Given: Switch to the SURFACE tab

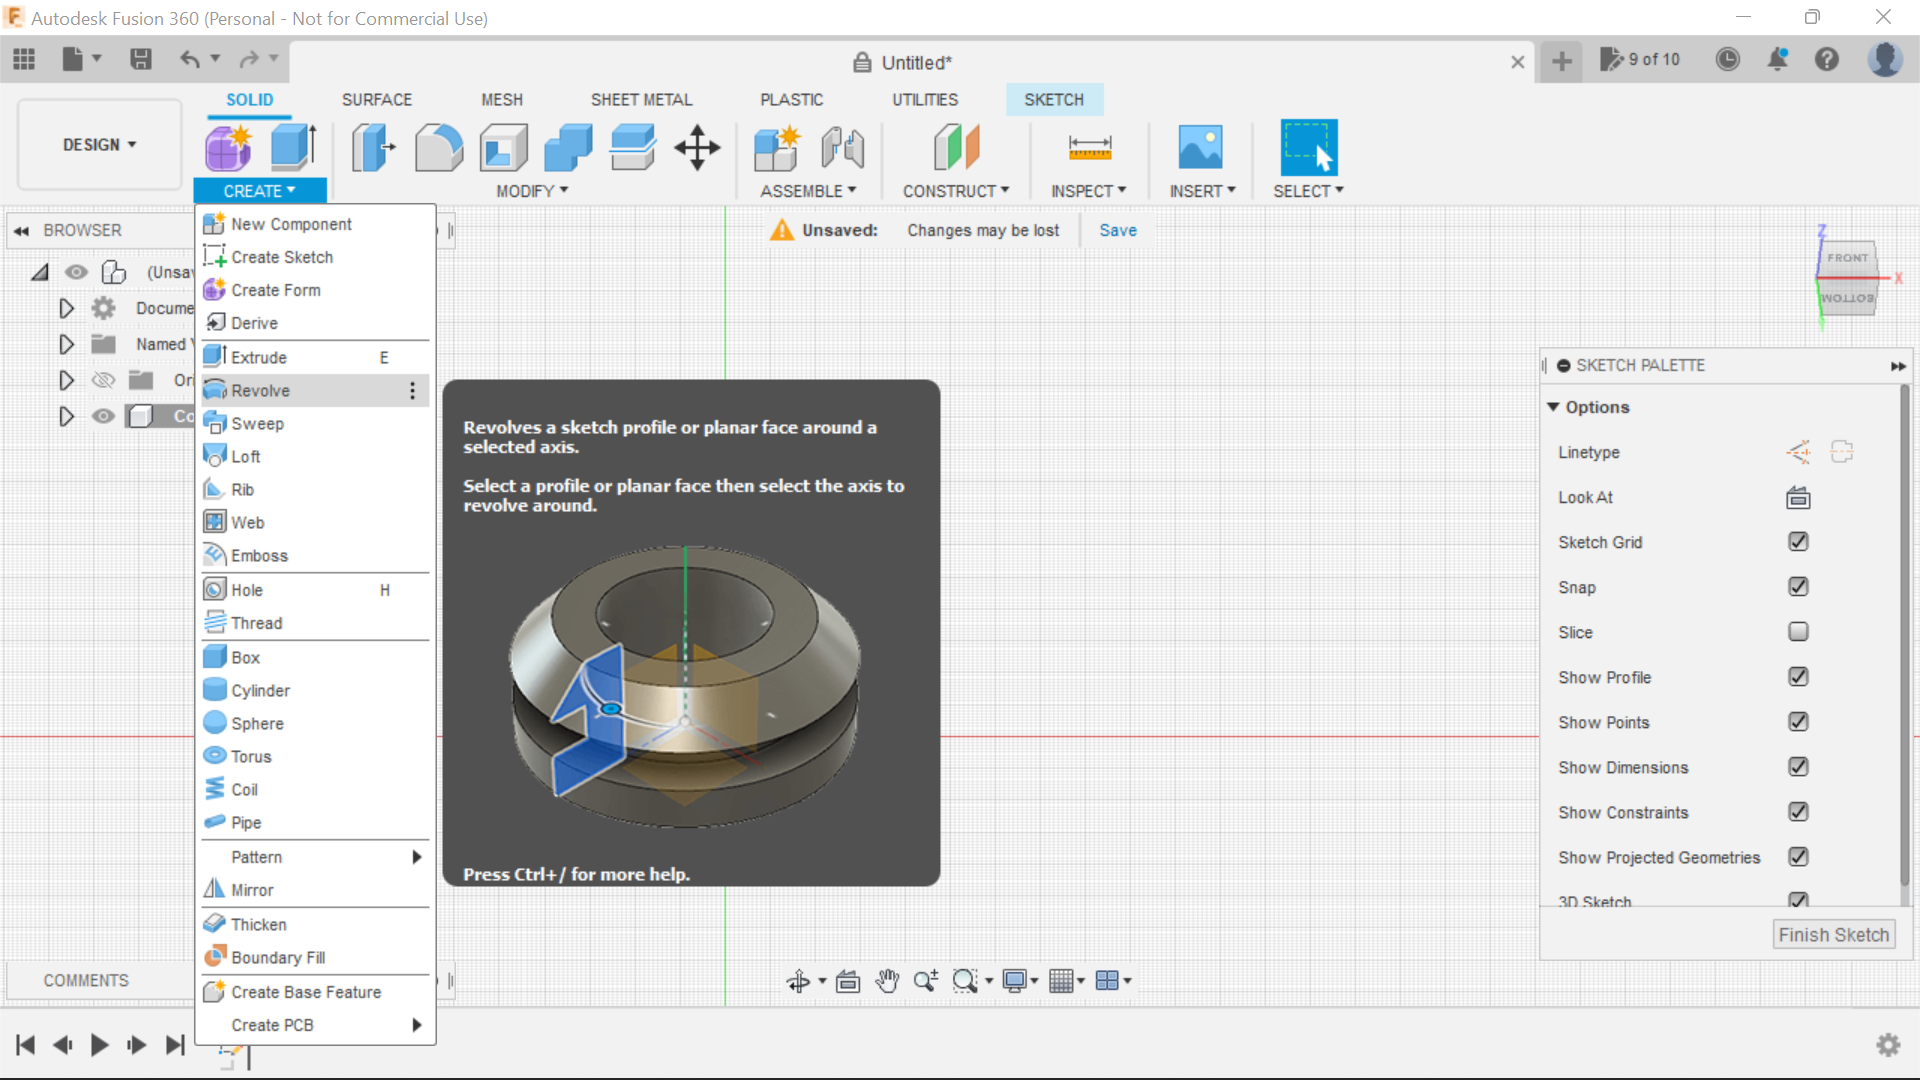Looking at the screenshot, I should pos(377,99).
